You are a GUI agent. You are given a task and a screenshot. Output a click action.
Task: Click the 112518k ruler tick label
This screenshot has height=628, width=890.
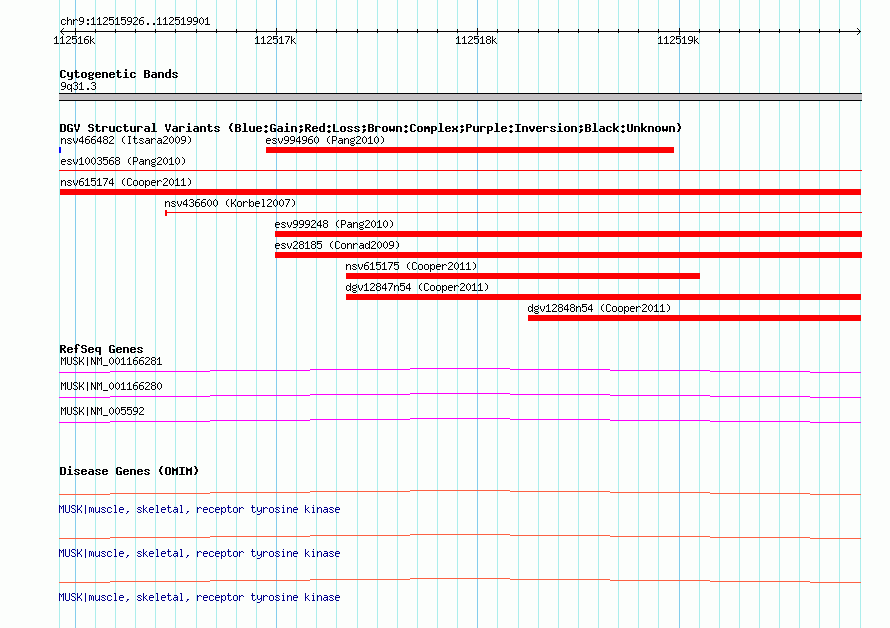tap(476, 40)
